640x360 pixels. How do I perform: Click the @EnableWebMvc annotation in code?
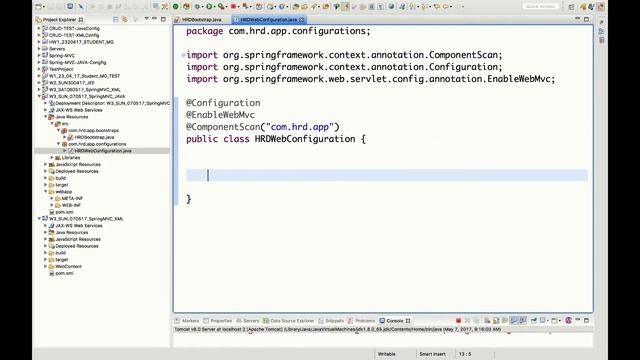(220, 115)
